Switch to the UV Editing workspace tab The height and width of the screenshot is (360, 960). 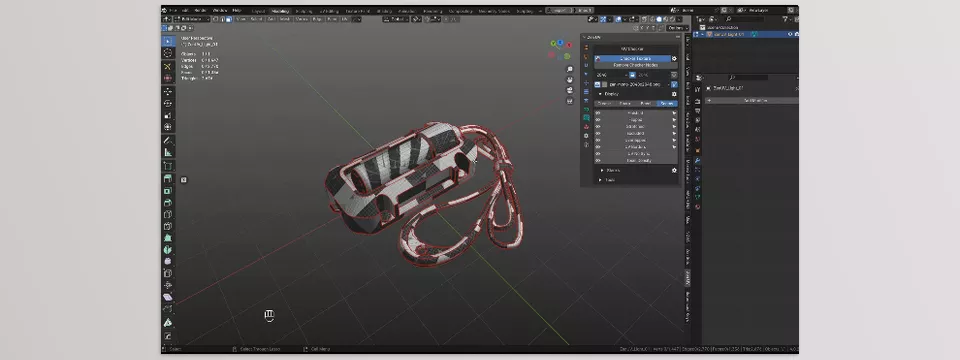[330, 10]
